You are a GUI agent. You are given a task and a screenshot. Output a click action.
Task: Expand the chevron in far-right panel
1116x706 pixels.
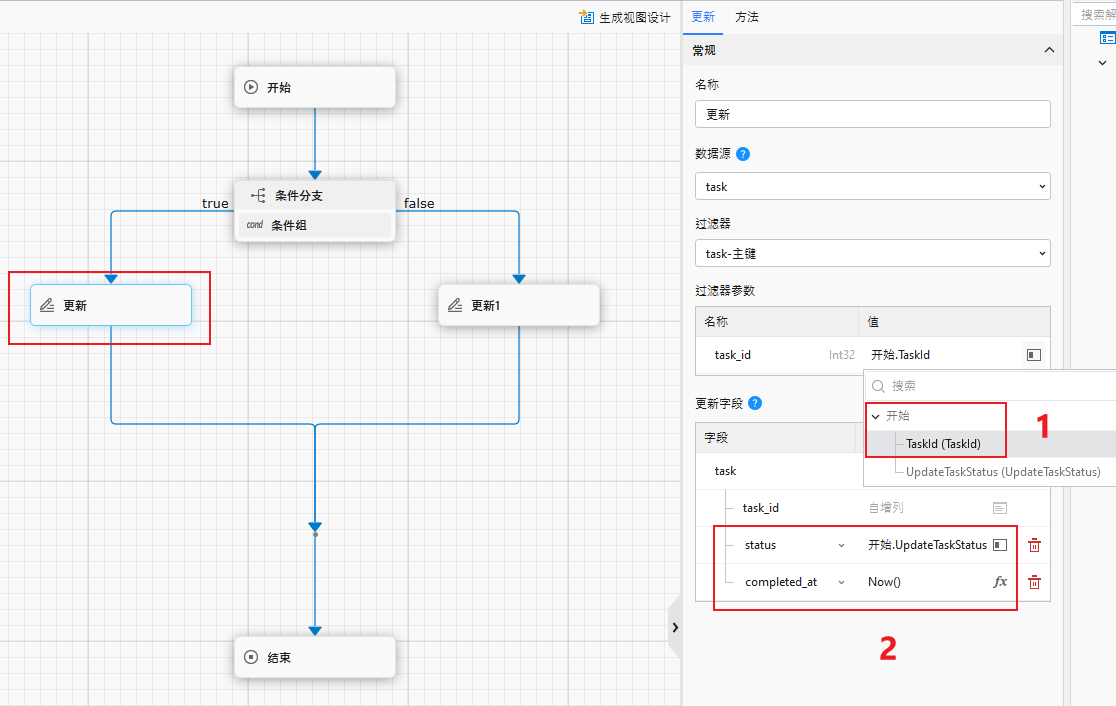(x=1102, y=63)
